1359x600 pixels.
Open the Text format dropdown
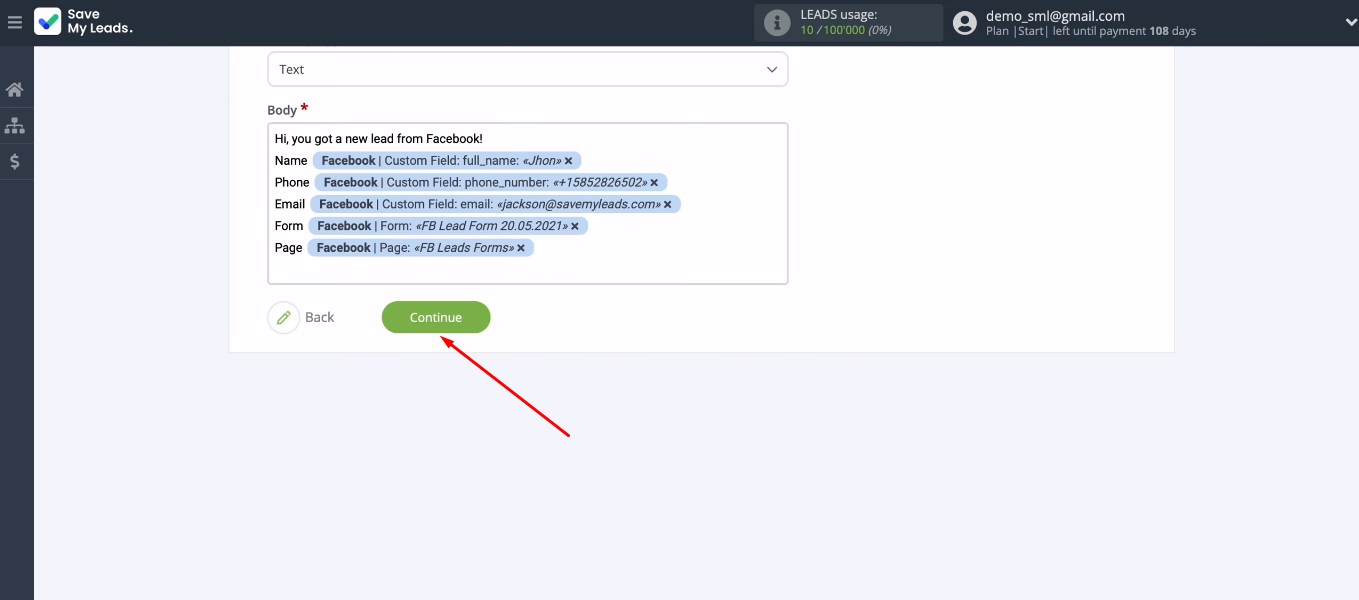click(x=527, y=69)
